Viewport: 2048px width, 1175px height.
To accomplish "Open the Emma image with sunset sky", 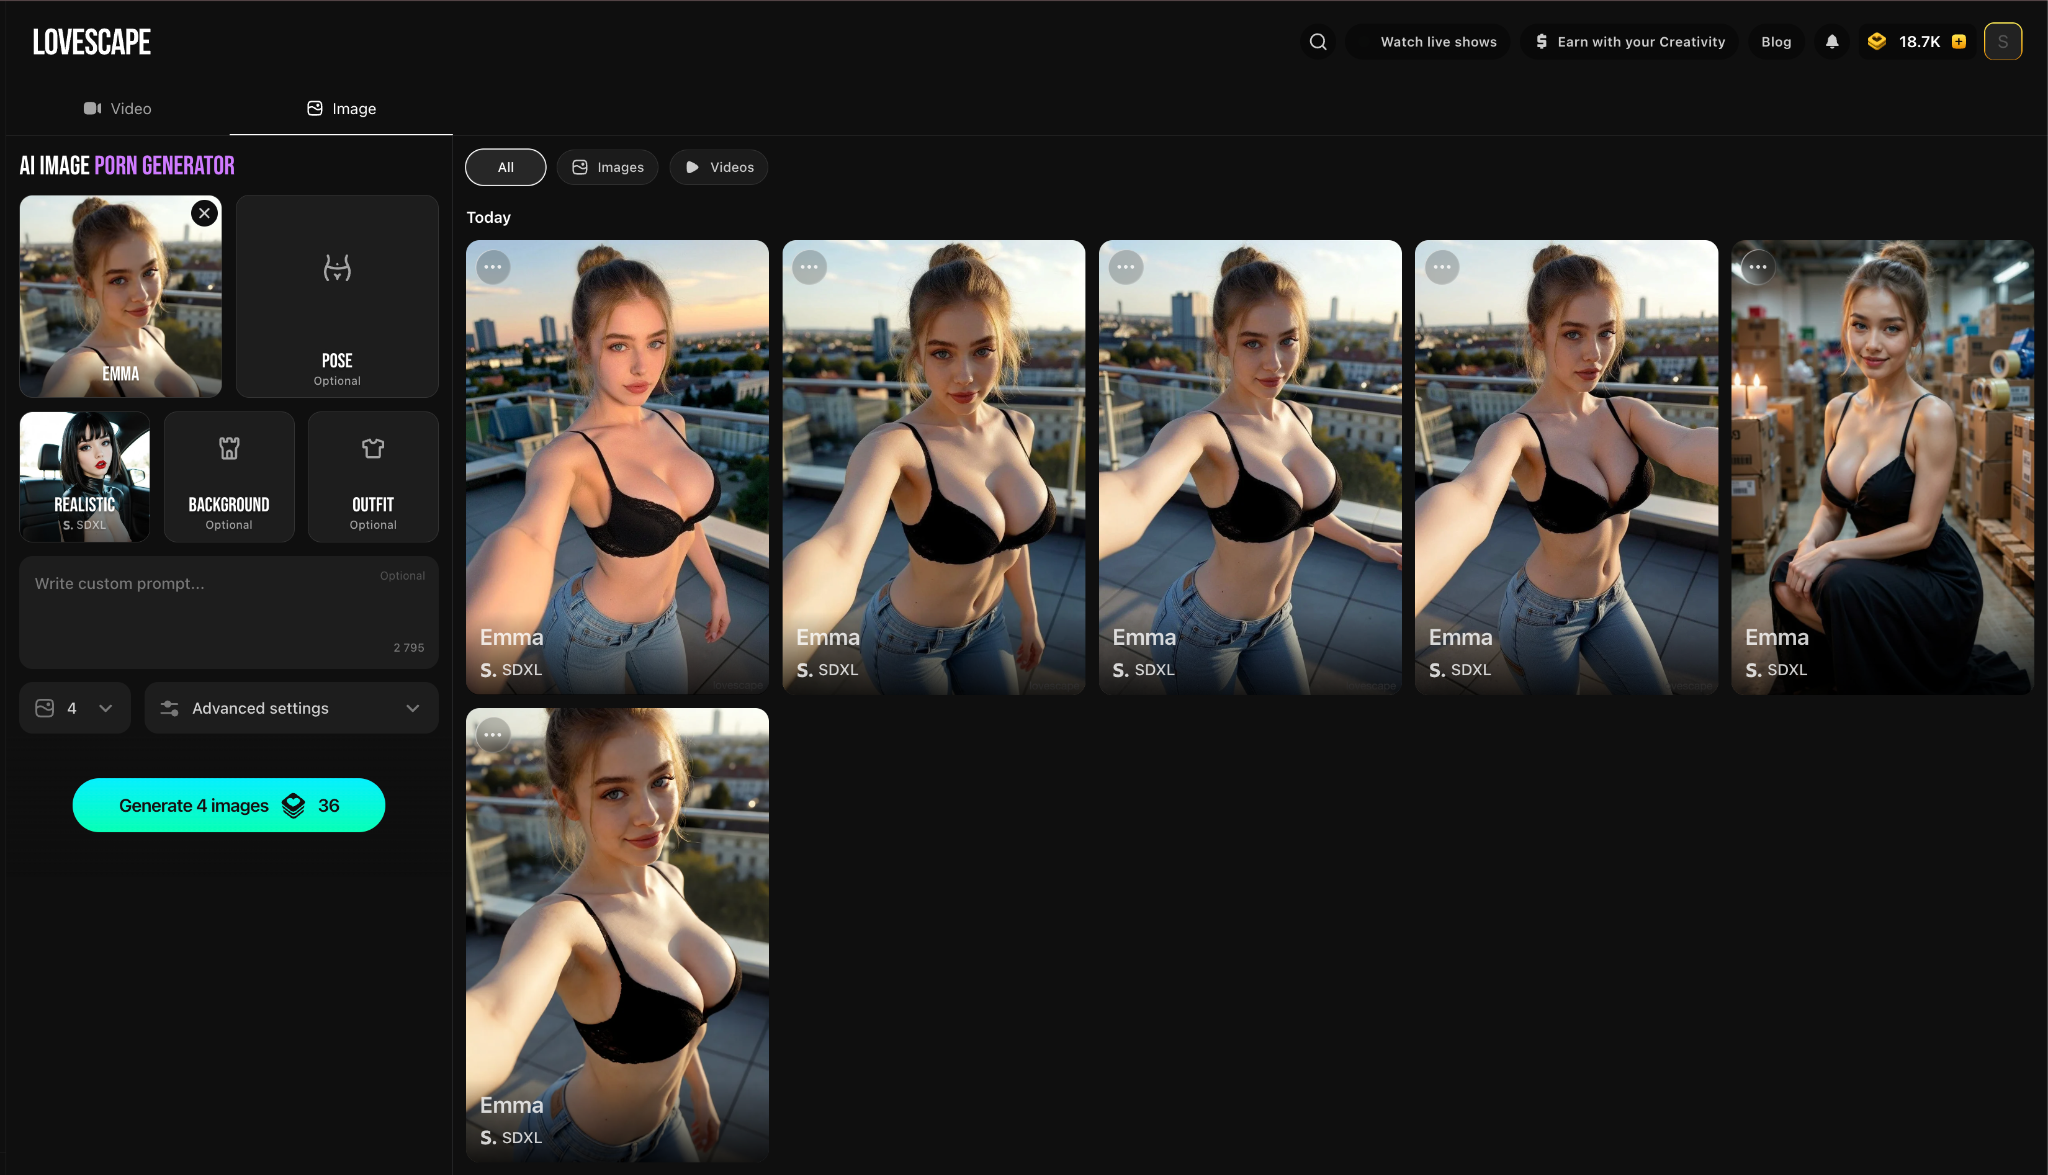I will point(617,467).
